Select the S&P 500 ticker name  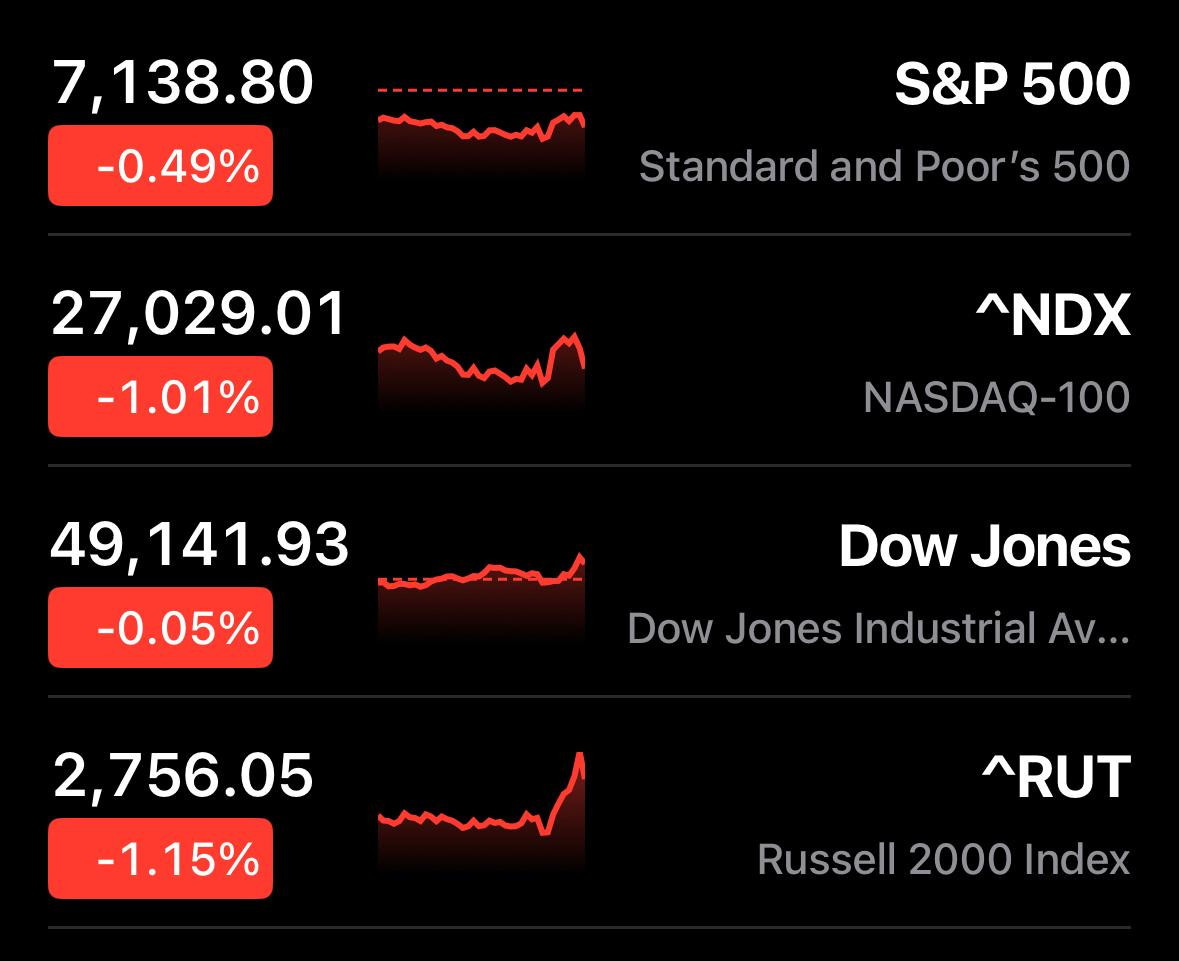1012,85
